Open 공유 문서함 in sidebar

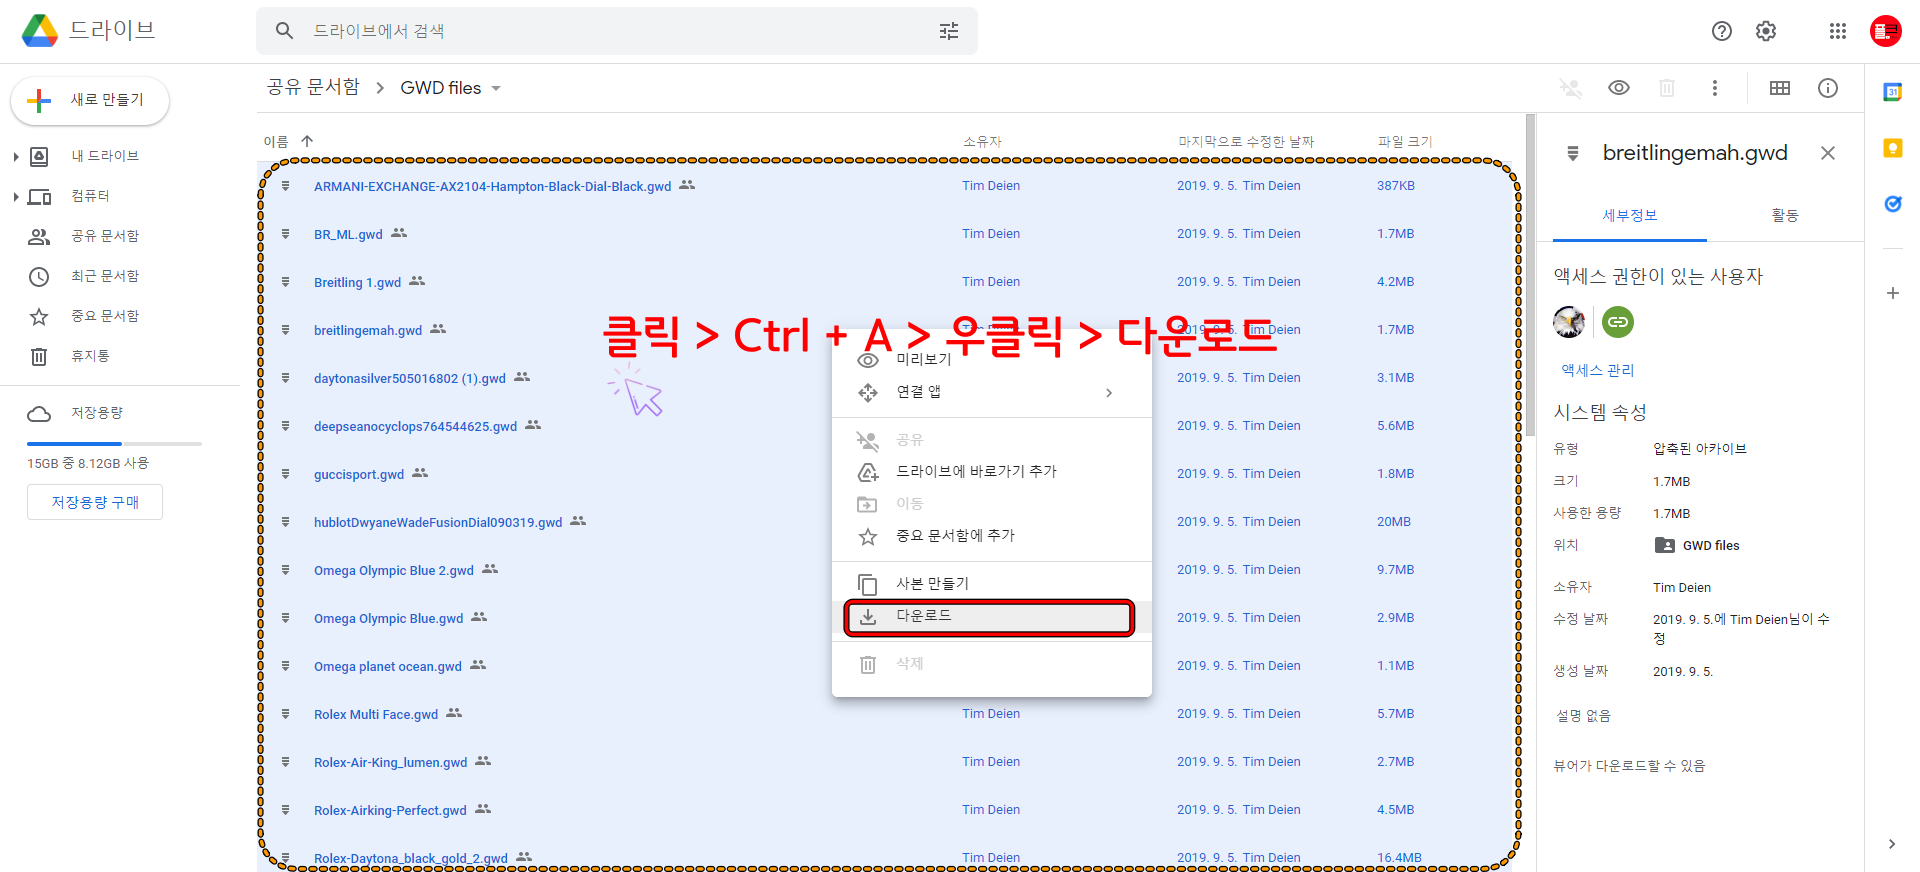[104, 236]
